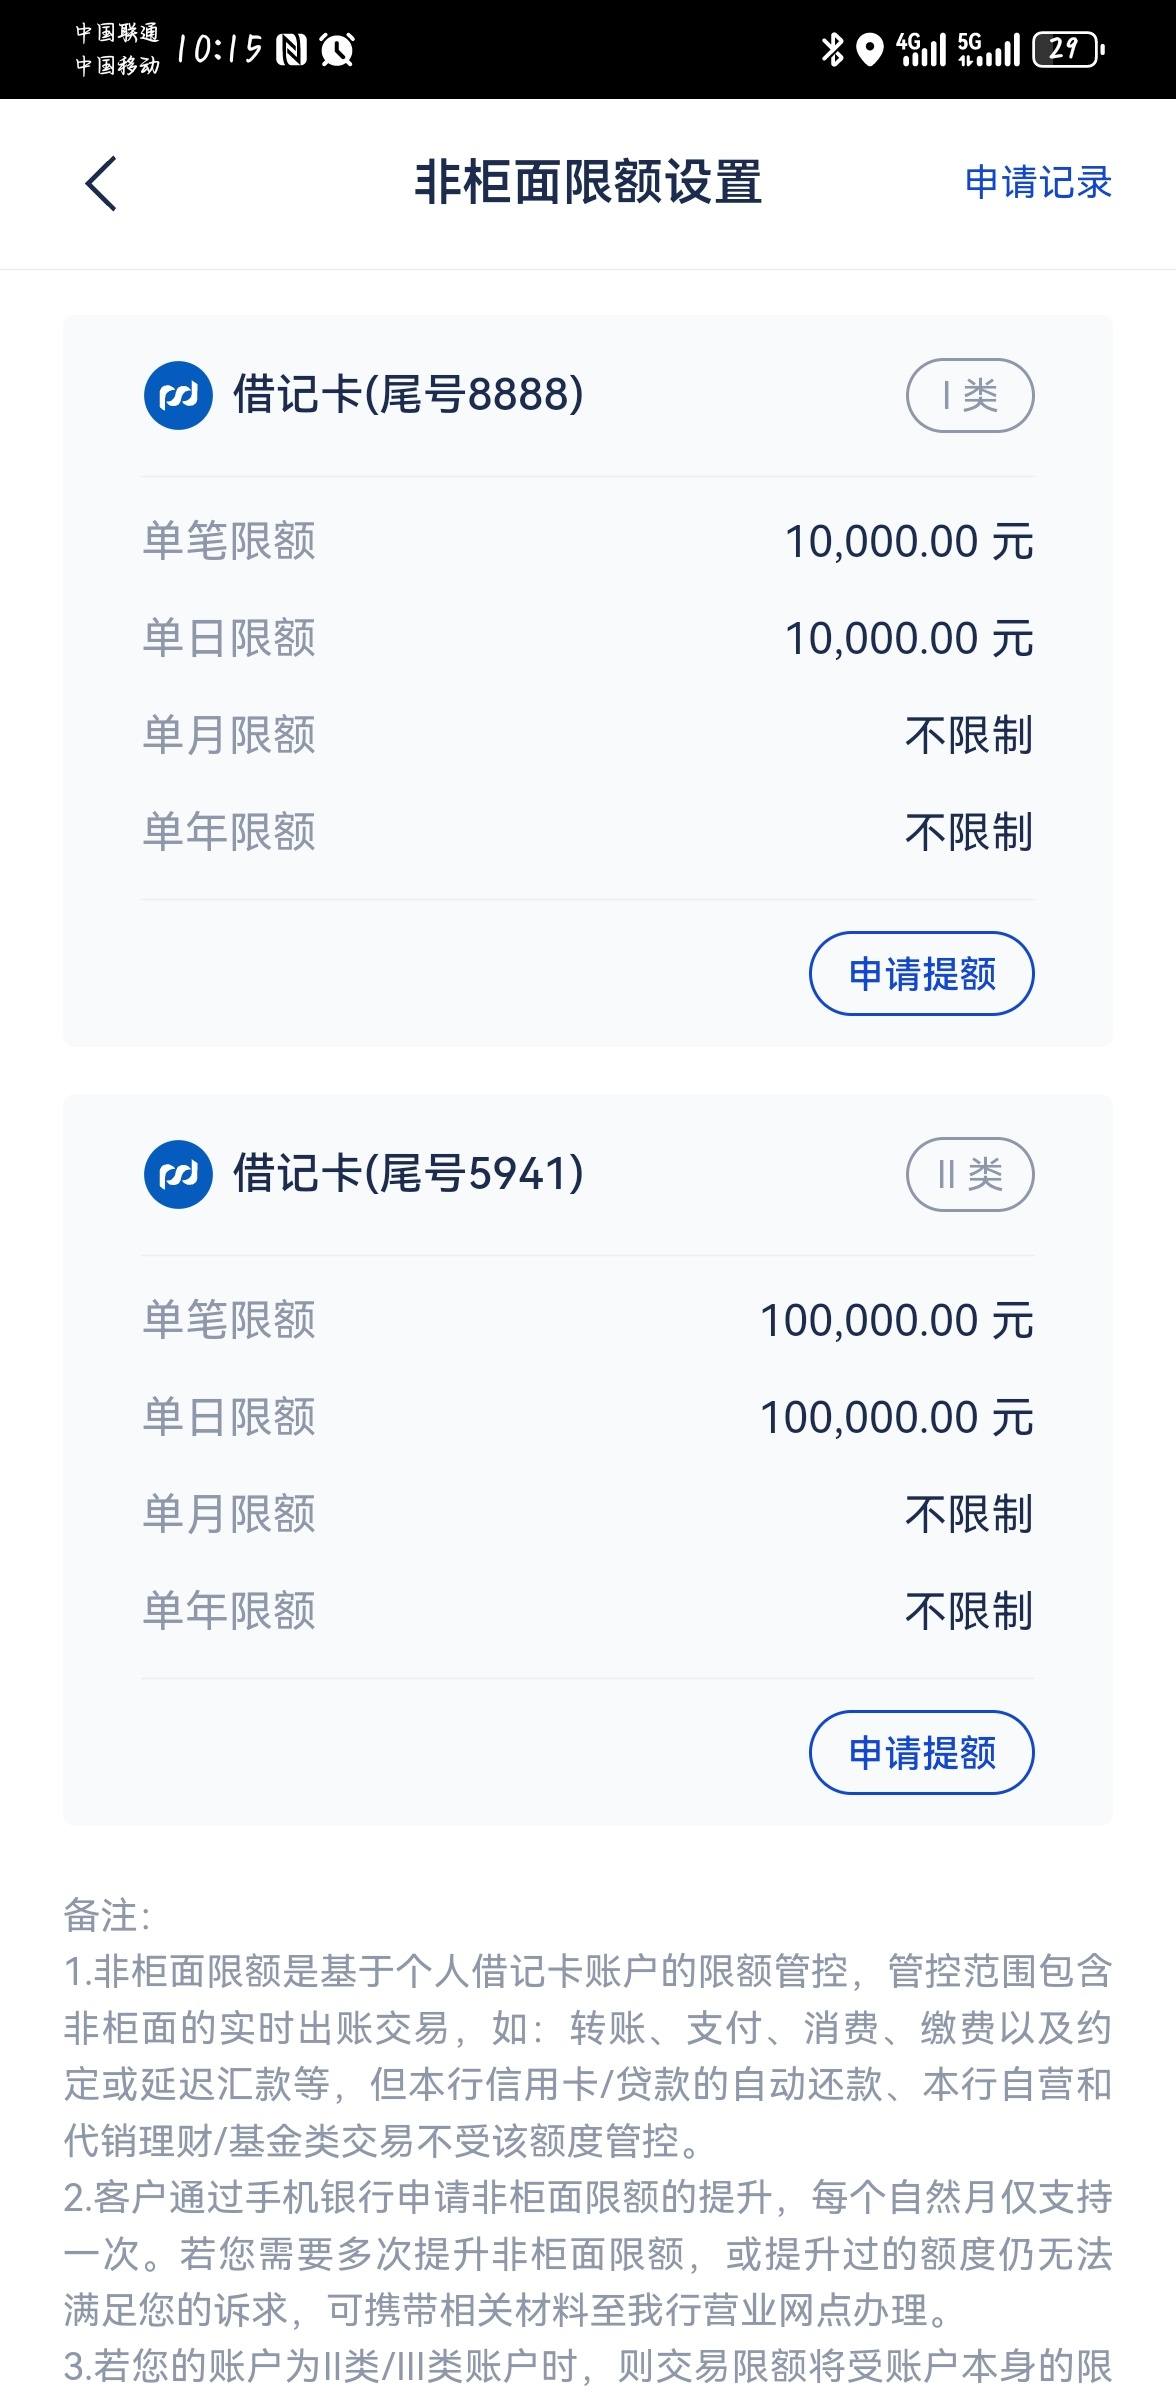The width and height of the screenshot is (1176, 2400).
Task: Tap the I类 account type badge
Action: [970, 395]
